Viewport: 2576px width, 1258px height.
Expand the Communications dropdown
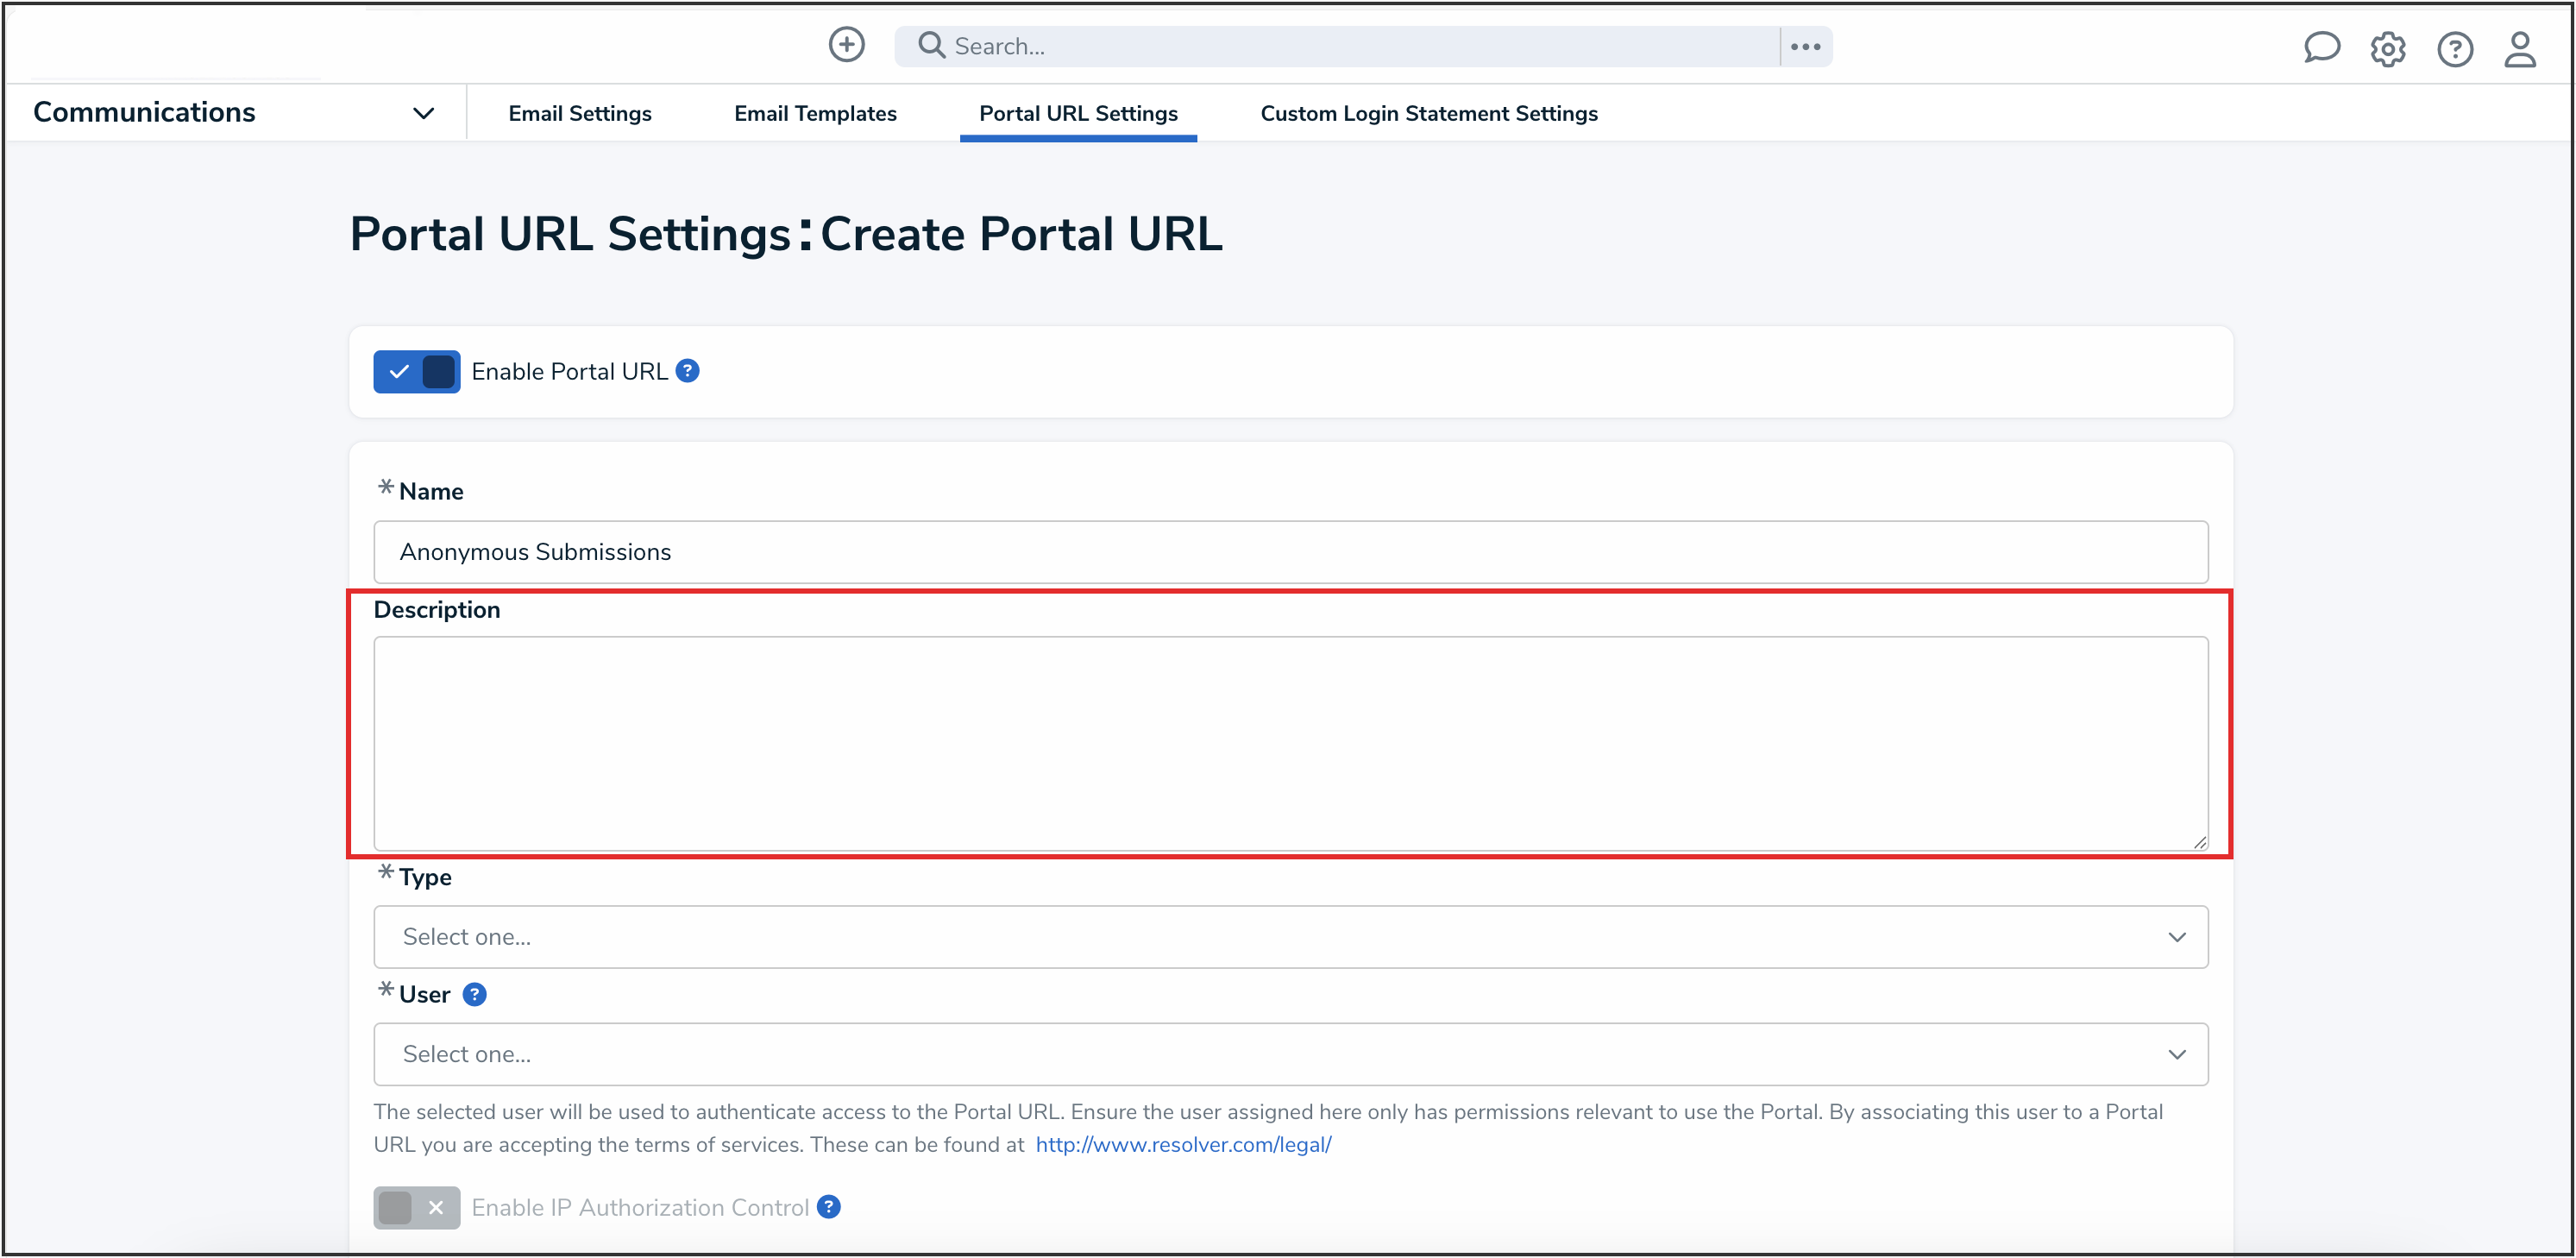[423, 113]
